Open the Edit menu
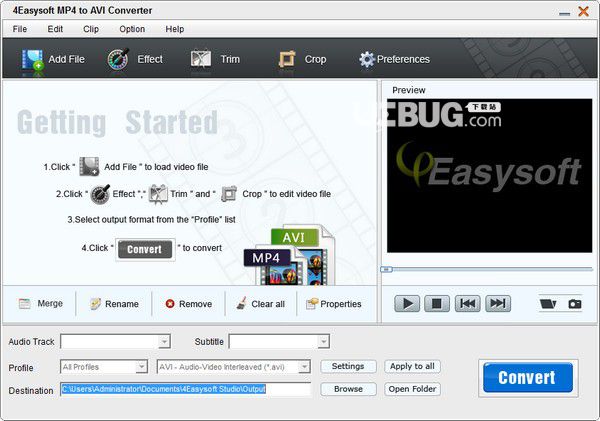The width and height of the screenshot is (600, 421). 55,29
